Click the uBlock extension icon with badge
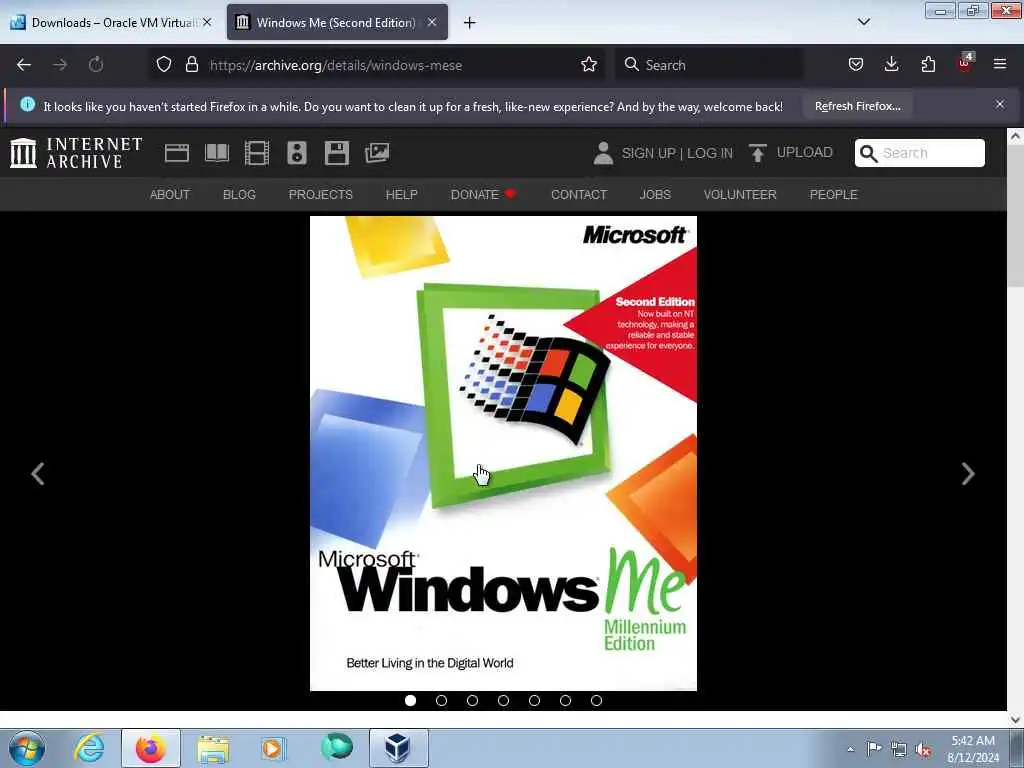 tap(965, 63)
